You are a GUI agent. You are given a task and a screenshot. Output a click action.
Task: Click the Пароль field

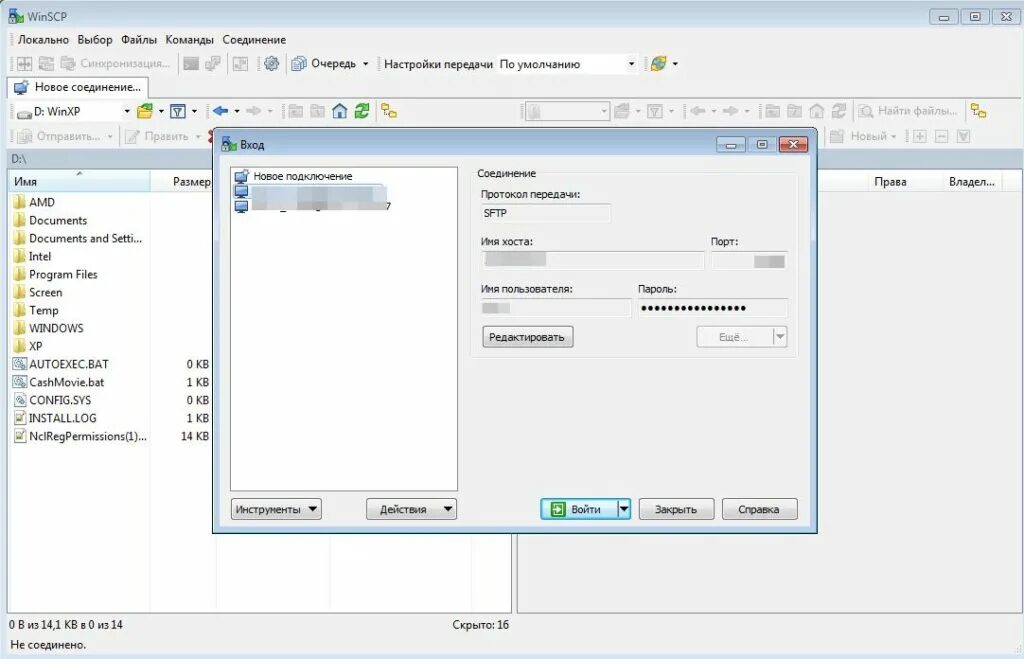(x=712, y=308)
